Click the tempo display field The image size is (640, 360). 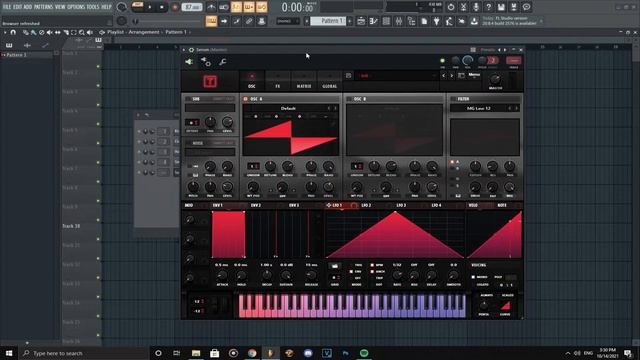click(x=191, y=7)
